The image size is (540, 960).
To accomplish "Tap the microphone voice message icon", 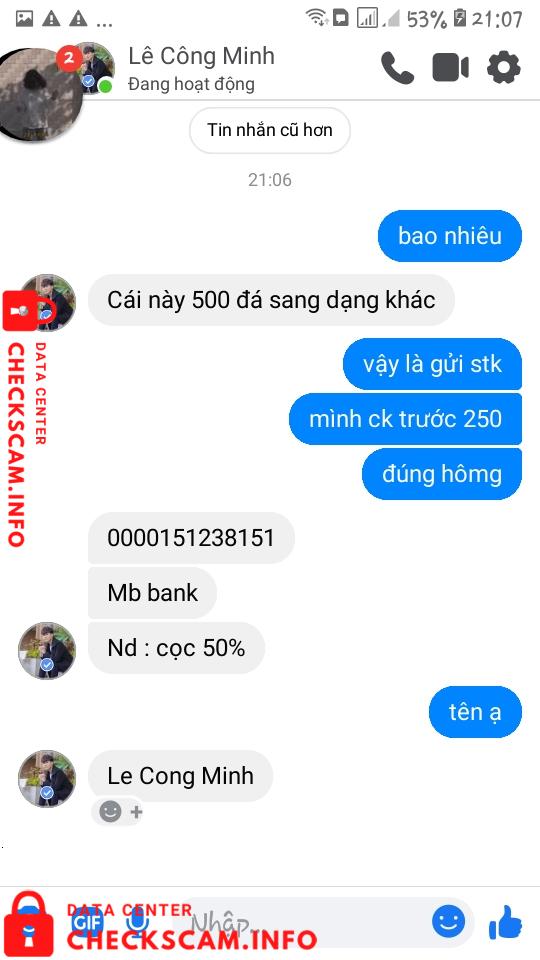I will tap(138, 921).
